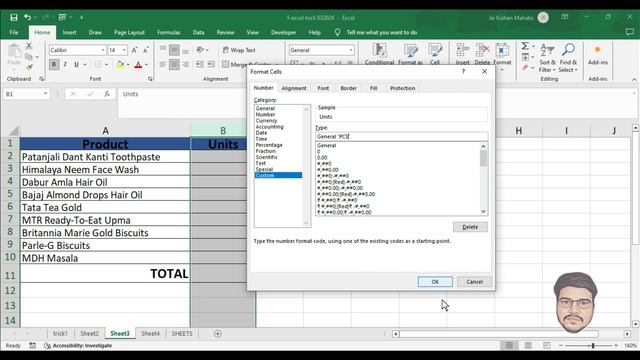This screenshot has height=360, width=640.
Task: Click the Borders icon in Font group
Action: [98, 64]
